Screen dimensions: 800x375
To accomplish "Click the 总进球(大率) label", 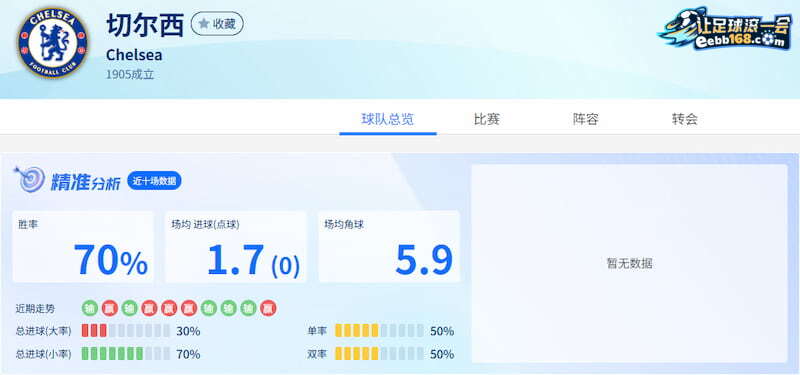I will (x=44, y=331).
